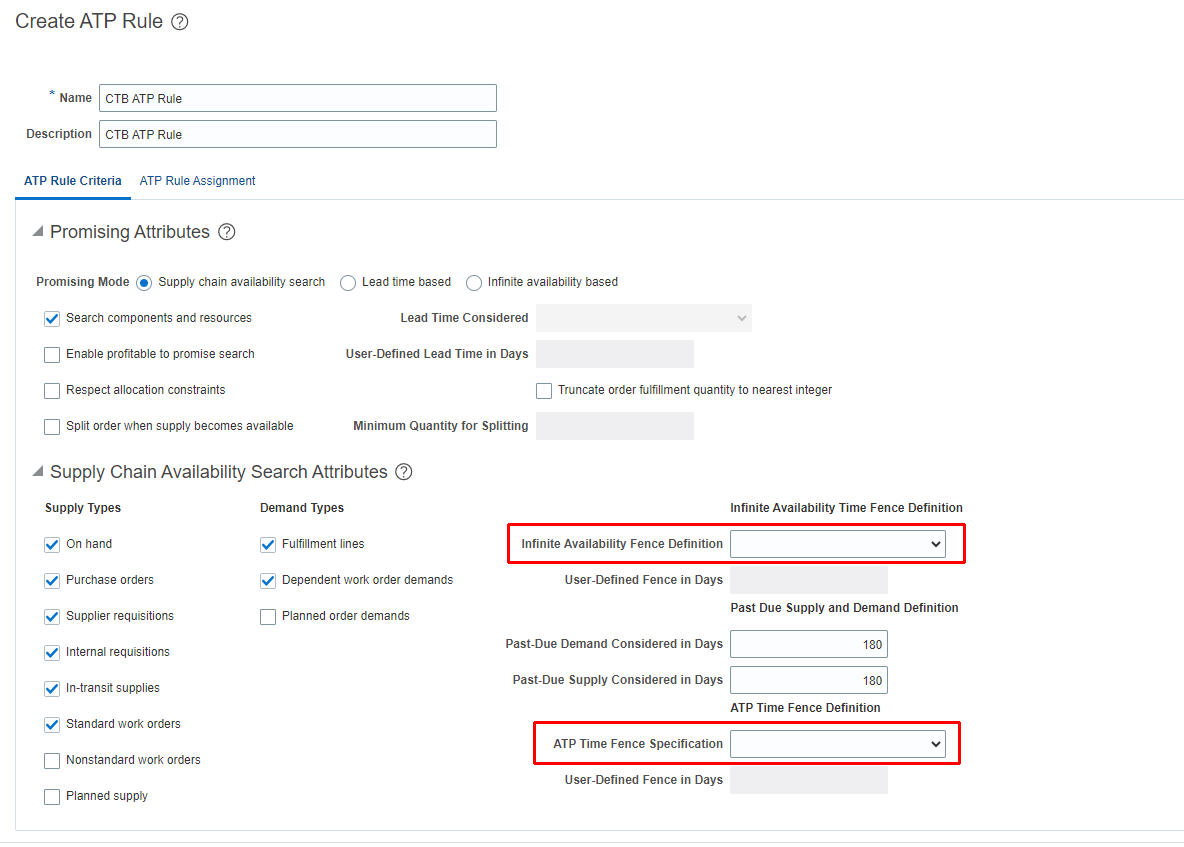Enable profitable to promise search
Viewport: 1184px width, 847px height.
click(x=51, y=354)
